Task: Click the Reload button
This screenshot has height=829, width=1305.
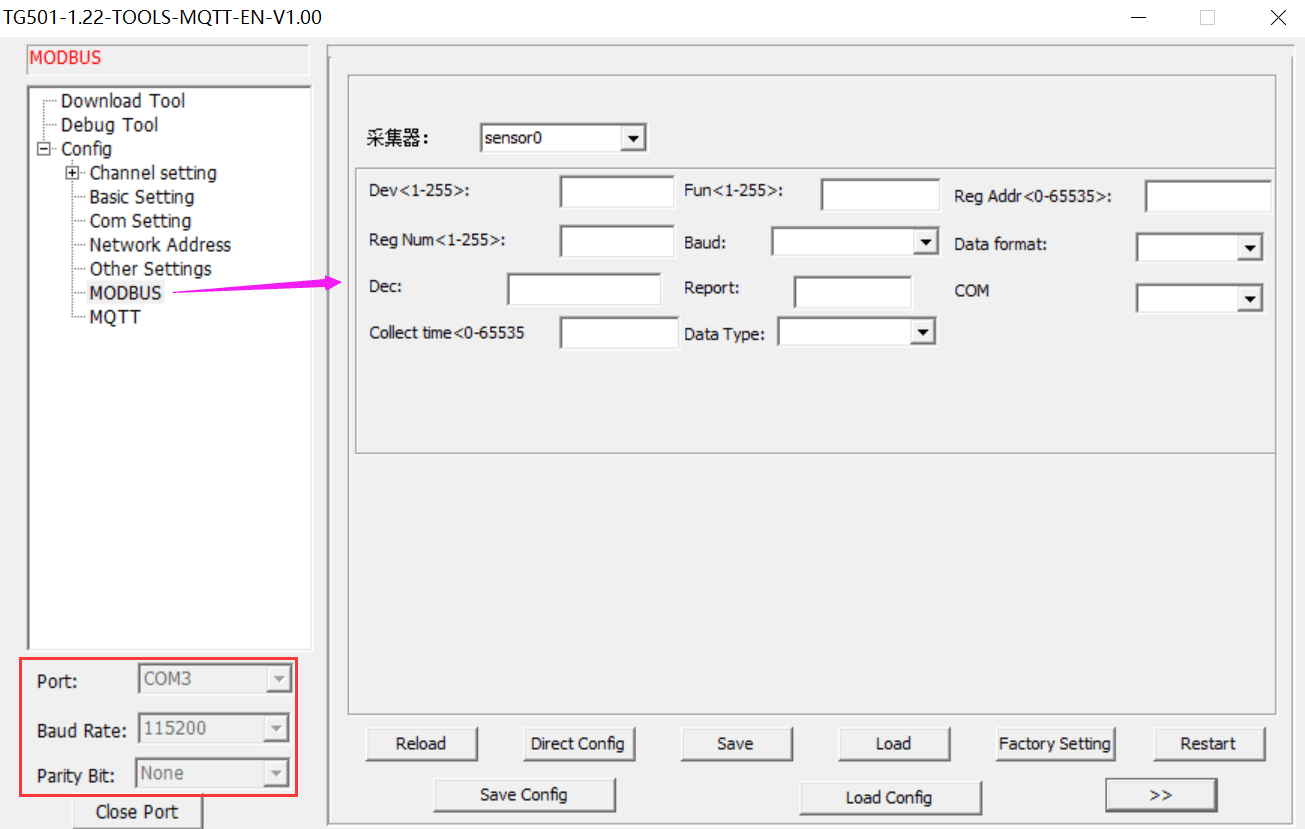Action: click(x=421, y=744)
